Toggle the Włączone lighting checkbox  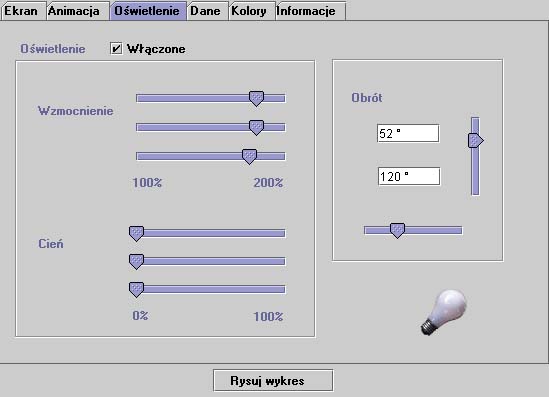pos(116,48)
